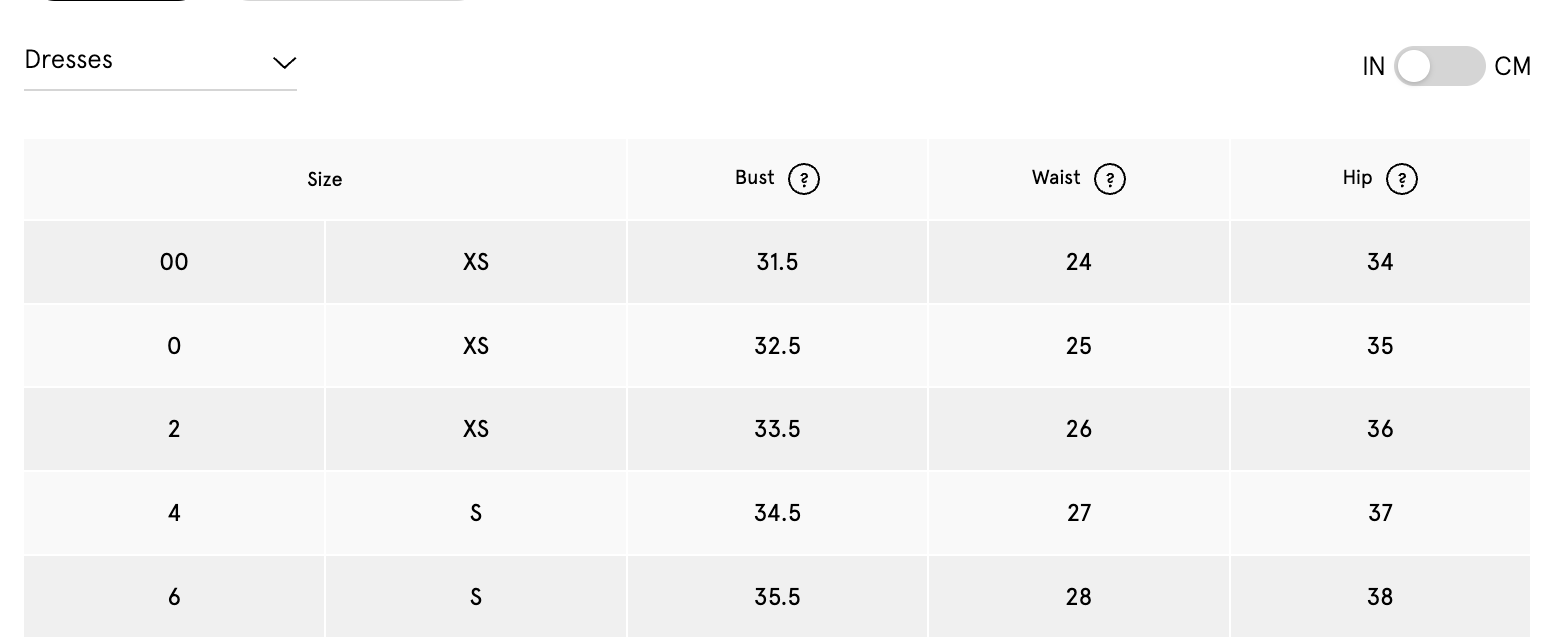Select the CM unit label
The image size is (1562, 638).
click(1512, 67)
